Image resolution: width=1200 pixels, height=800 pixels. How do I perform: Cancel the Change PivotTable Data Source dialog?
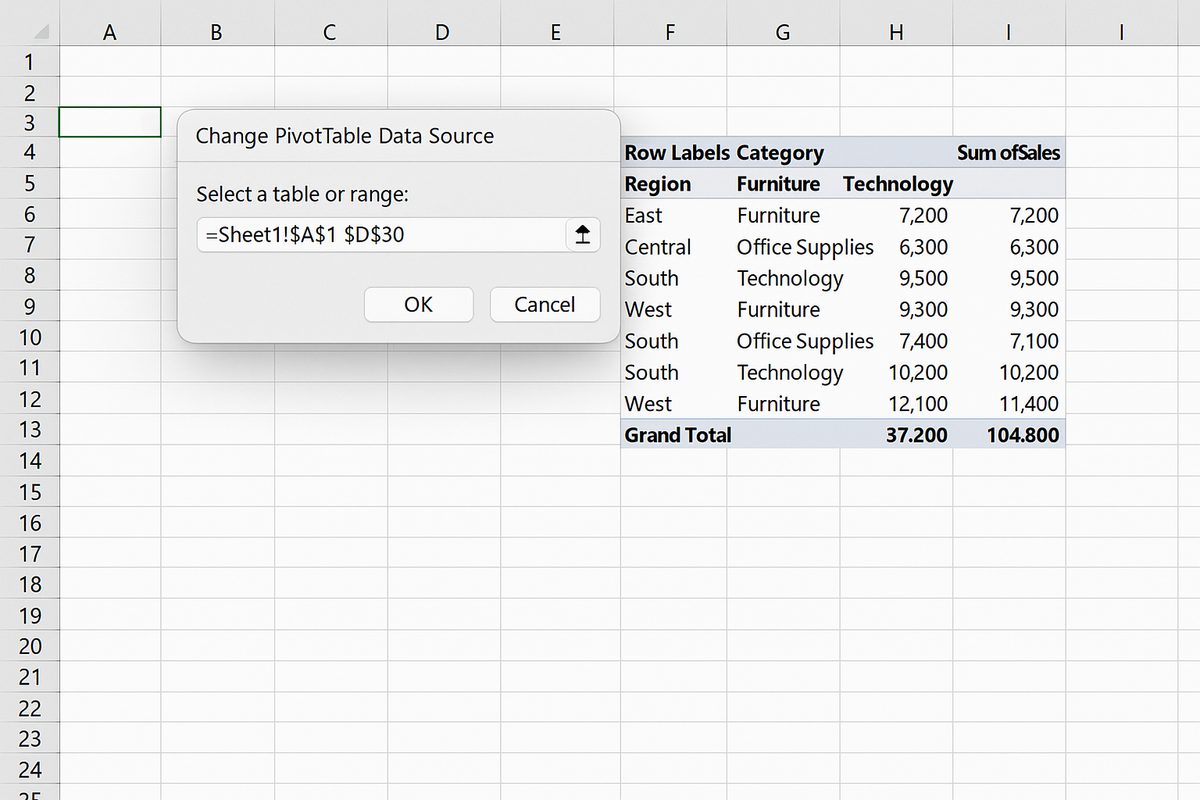click(544, 305)
